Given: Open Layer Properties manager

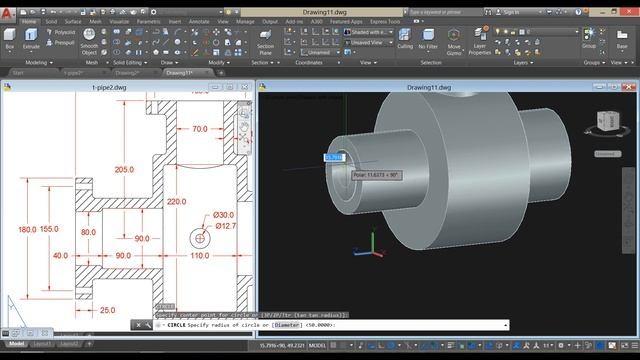Looking at the screenshot, I should click(480, 41).
